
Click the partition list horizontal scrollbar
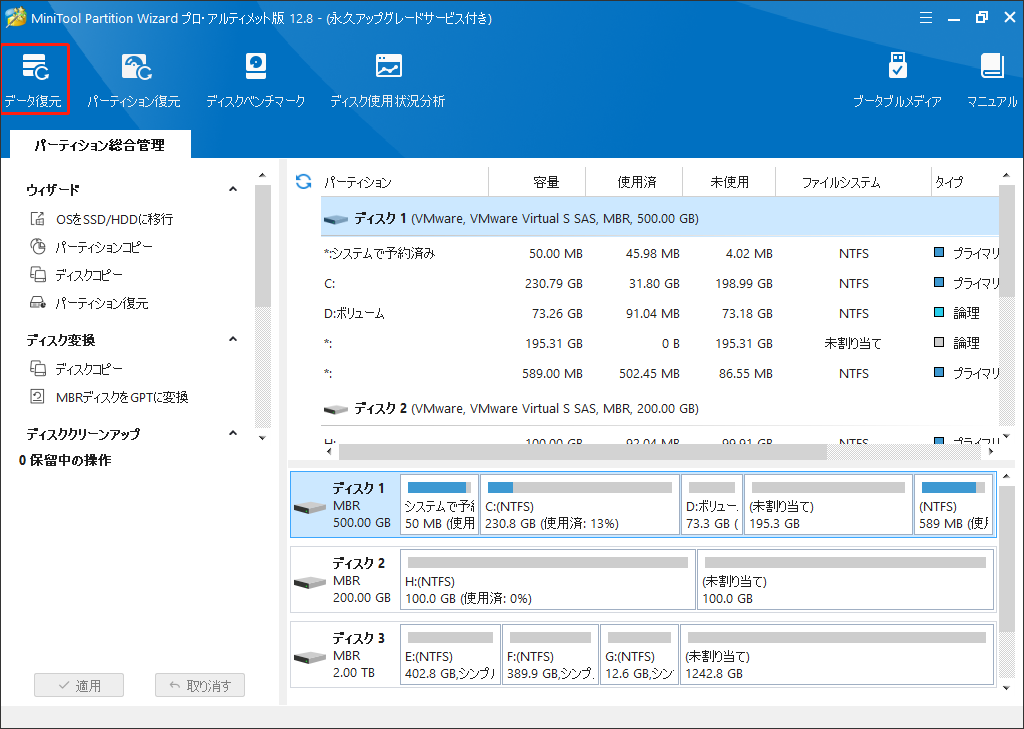[x=583, y=451]
